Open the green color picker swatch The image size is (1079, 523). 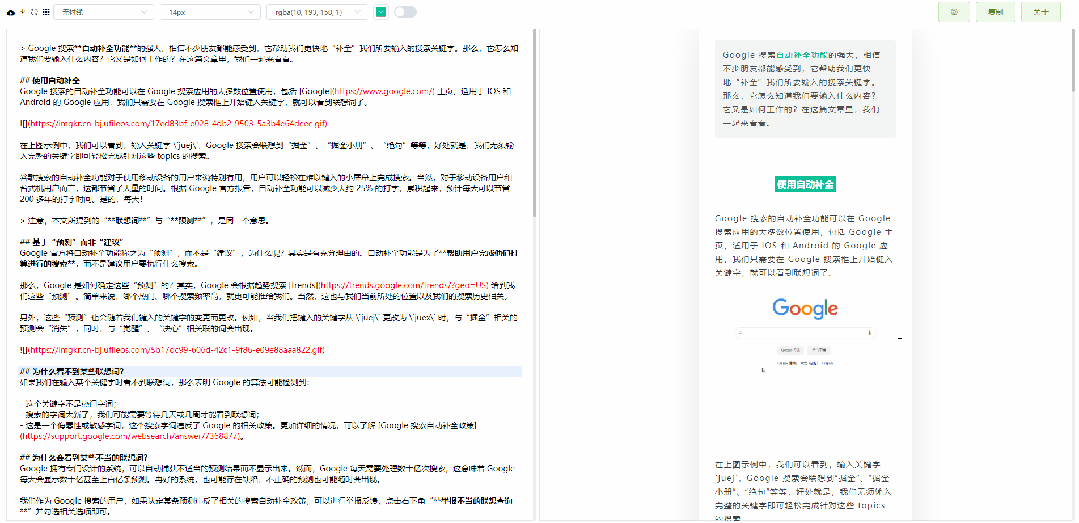pyautogui.click(x=380, y=12)
